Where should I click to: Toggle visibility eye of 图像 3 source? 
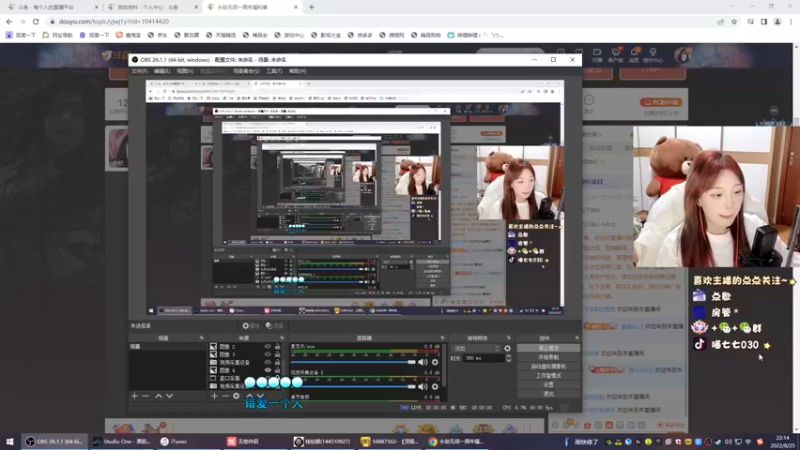click(x=268, y=354)
